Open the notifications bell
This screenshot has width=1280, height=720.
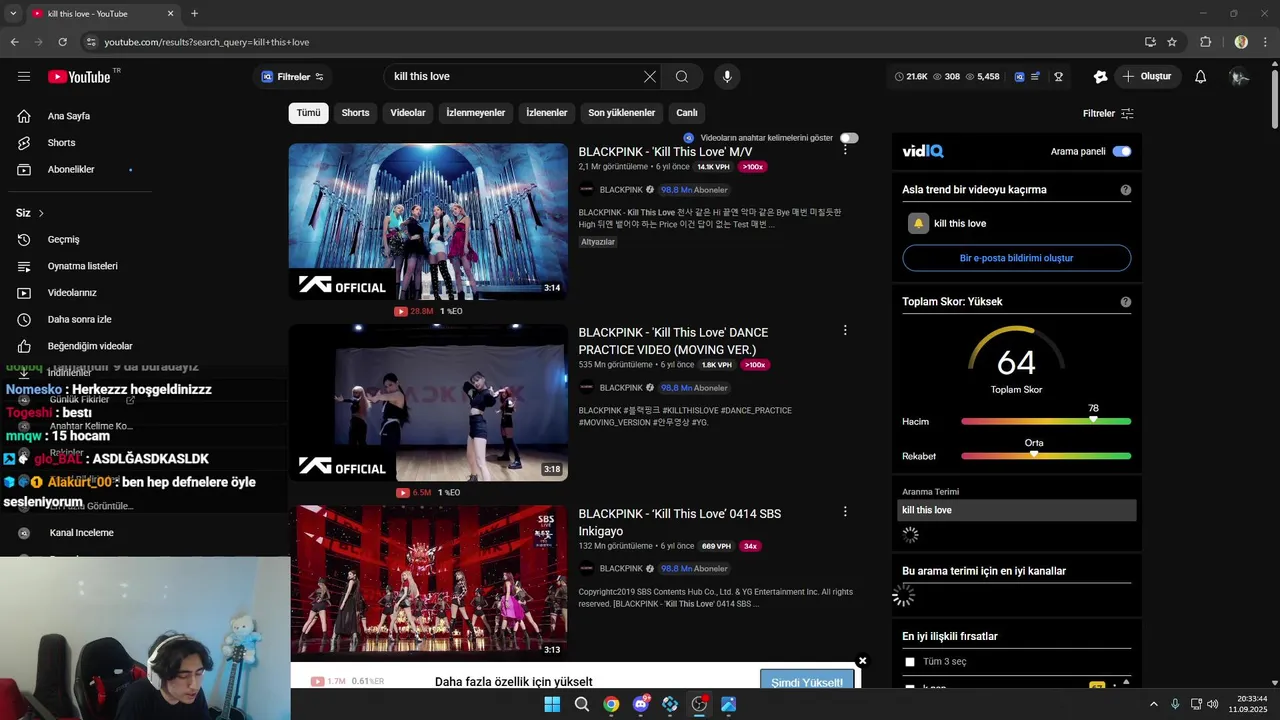click(1201, 77)
